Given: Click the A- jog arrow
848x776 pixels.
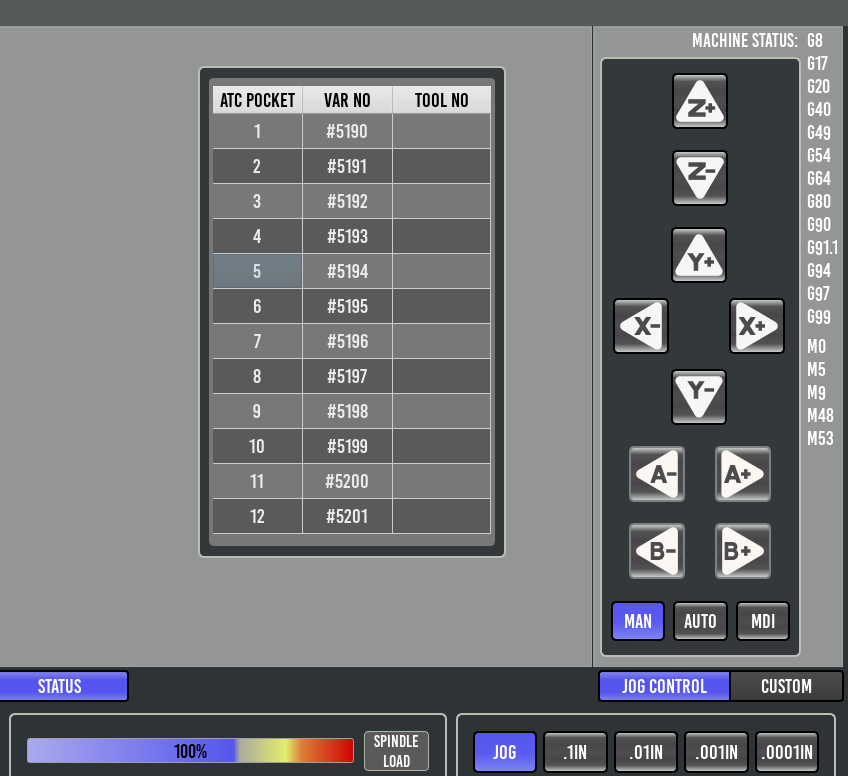Looking at the screenshot, I should [x=657, y=474].
